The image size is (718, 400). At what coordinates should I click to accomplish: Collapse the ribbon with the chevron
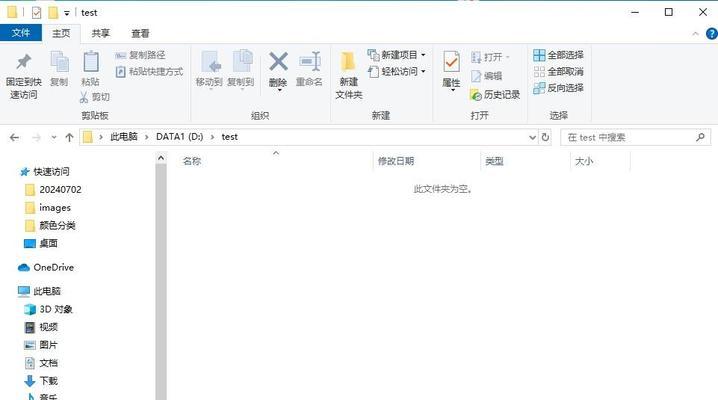pyautogui.click(x=695, y=34)
